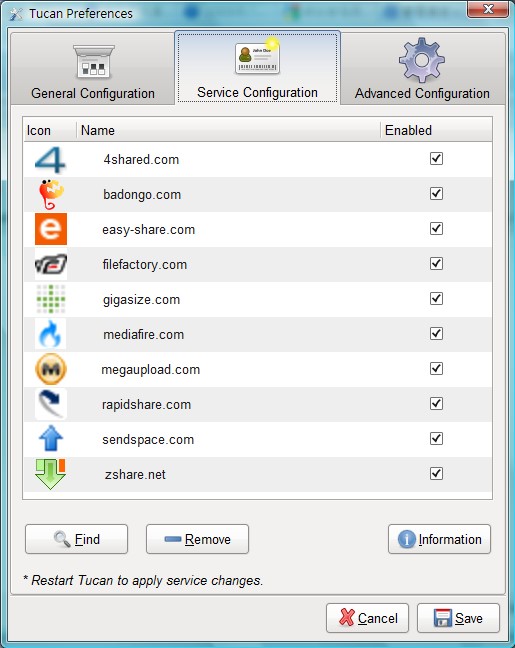
Task: Click the Find button
Action: (76, 539)
